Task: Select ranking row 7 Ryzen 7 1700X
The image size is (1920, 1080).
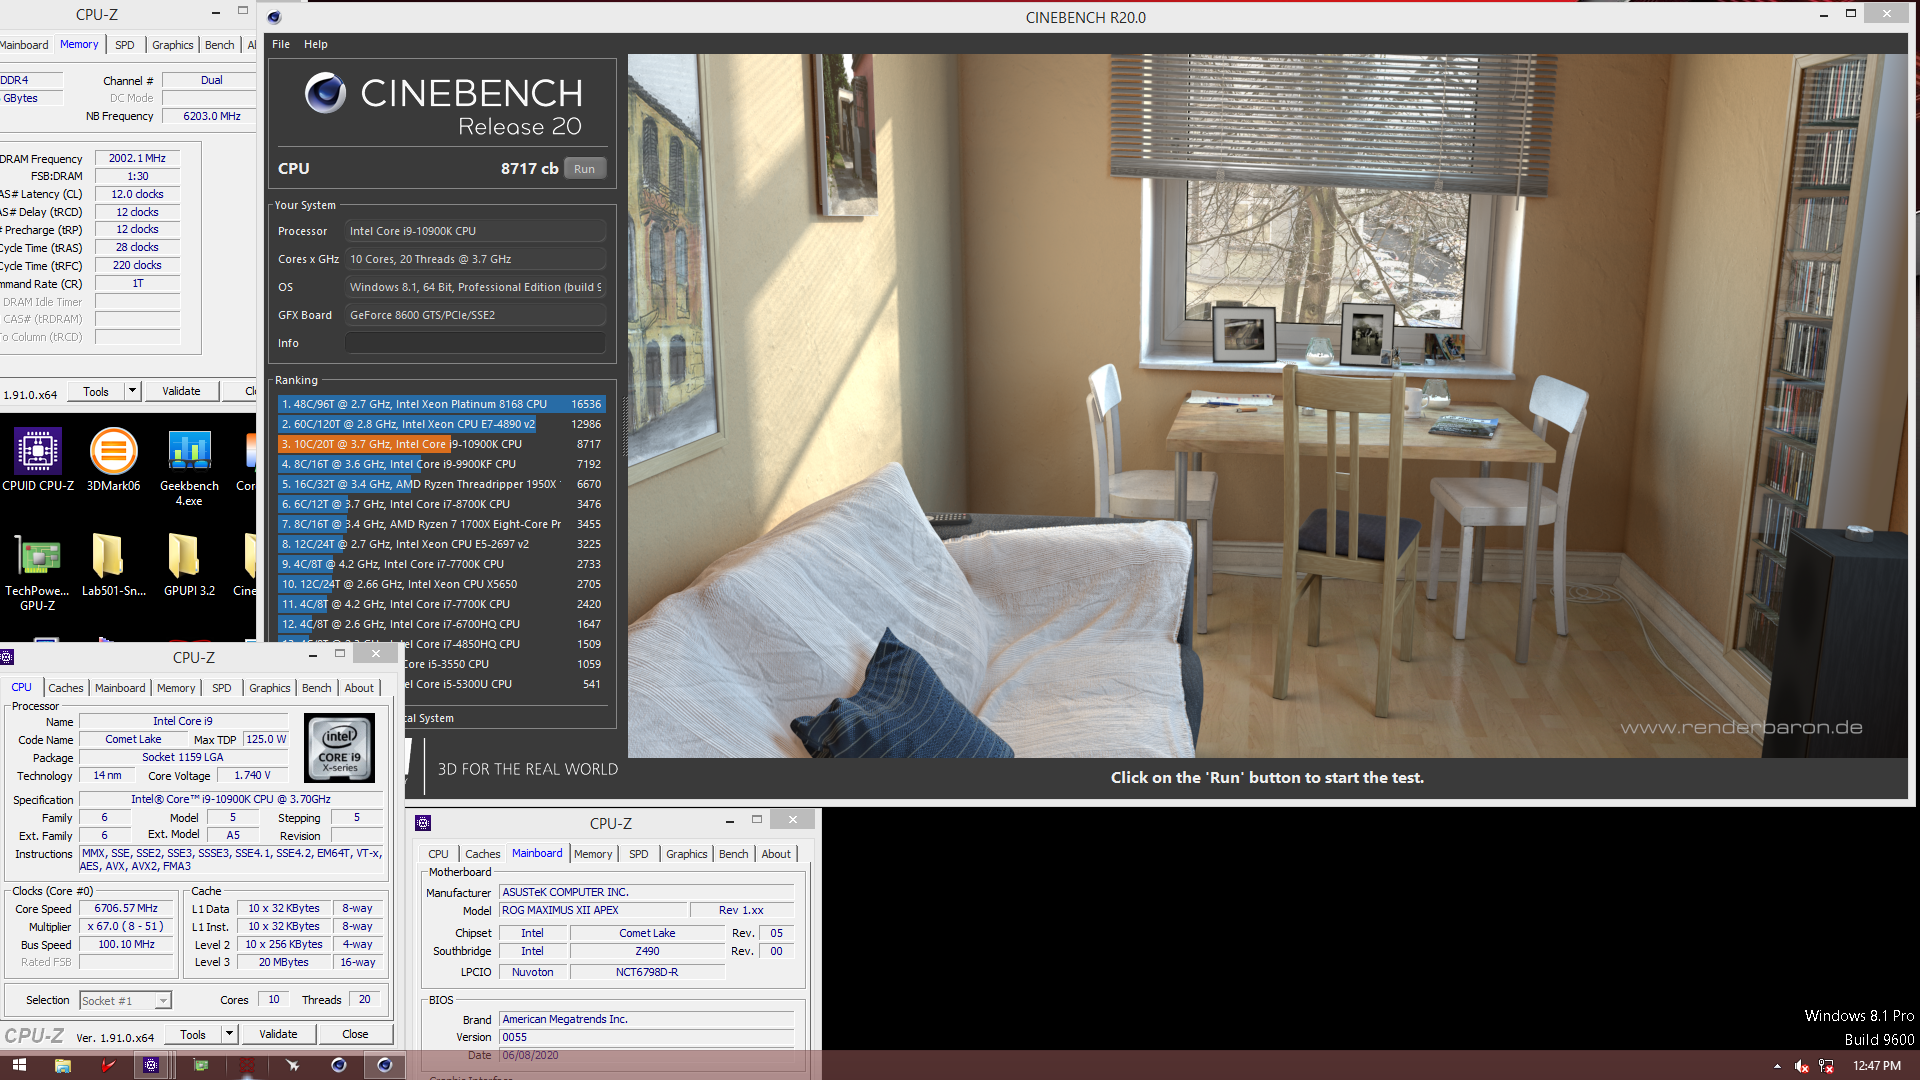Action: [441, 524]
